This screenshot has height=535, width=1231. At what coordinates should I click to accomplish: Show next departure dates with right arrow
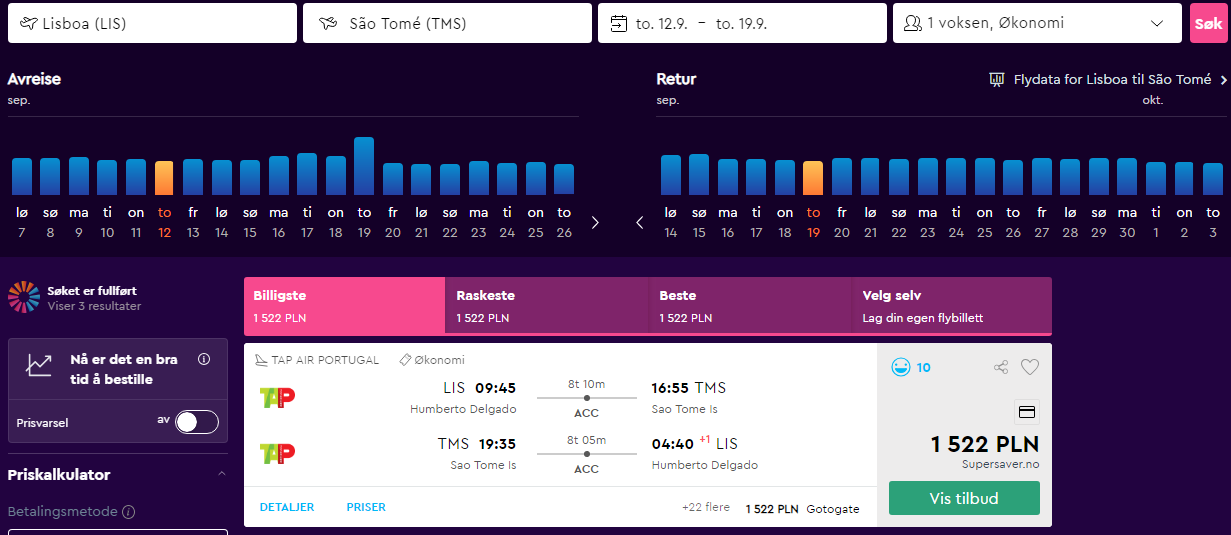click(x=595, y=222)
